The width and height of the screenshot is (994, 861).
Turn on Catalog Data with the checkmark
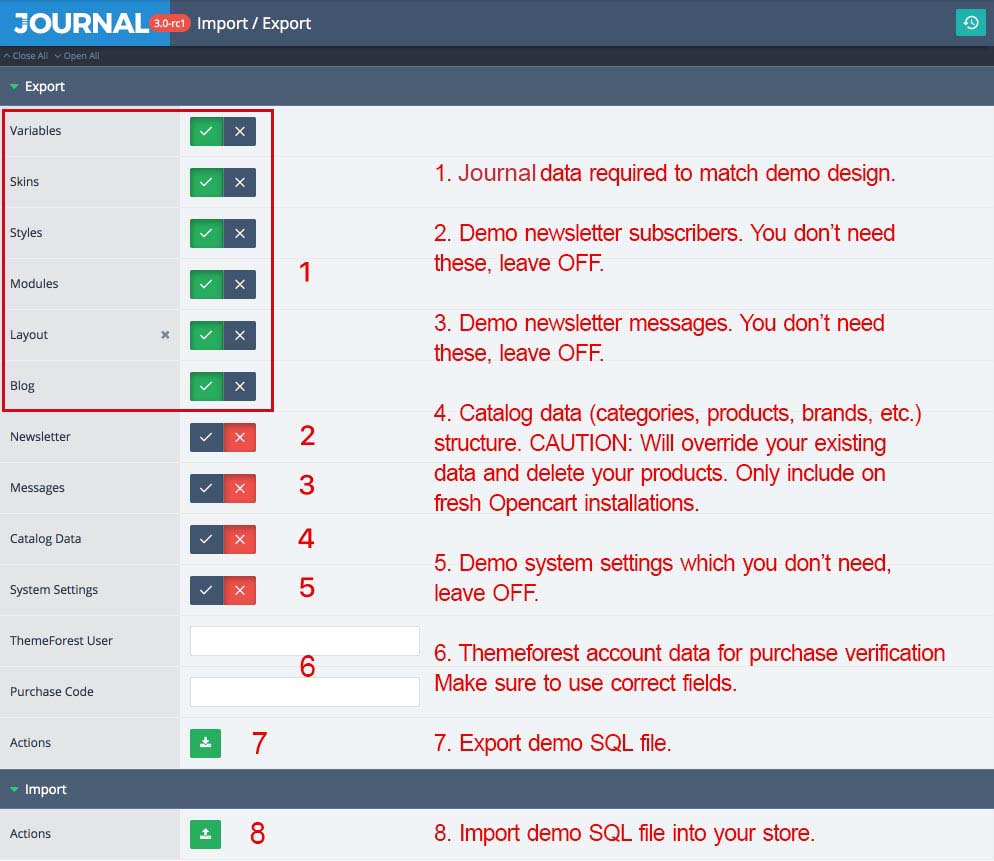[206, 540]
